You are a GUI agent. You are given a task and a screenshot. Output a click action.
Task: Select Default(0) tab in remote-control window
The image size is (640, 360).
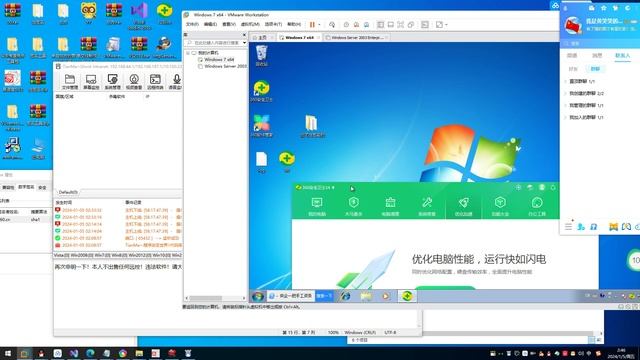[68, 192]
